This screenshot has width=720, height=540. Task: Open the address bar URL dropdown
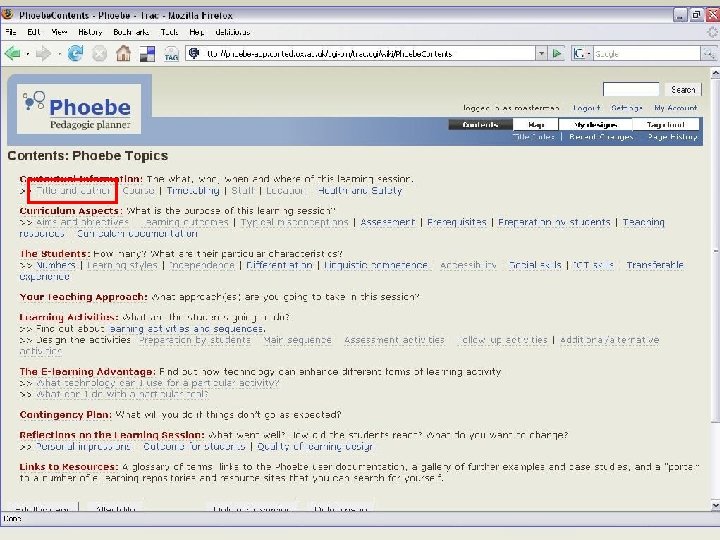(x=541, y=53)
